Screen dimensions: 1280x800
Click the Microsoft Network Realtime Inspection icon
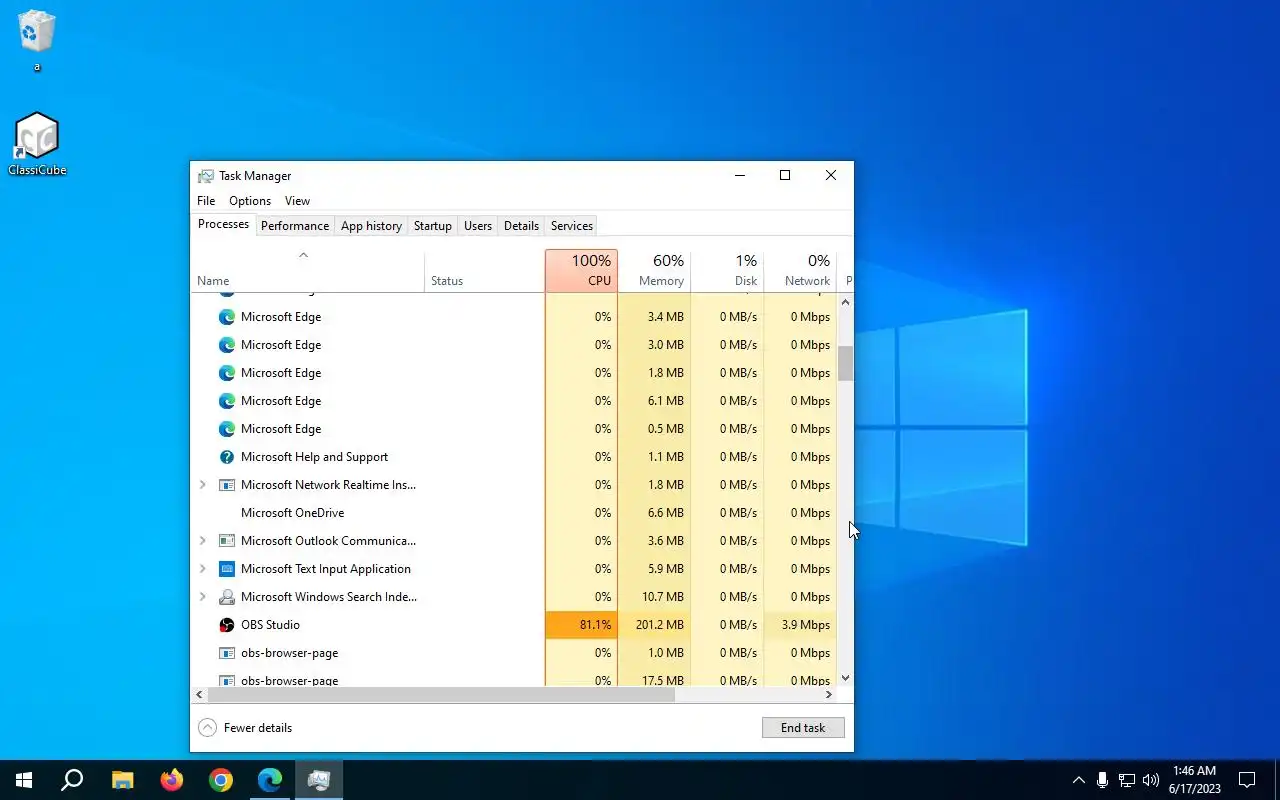pos(227,485)
